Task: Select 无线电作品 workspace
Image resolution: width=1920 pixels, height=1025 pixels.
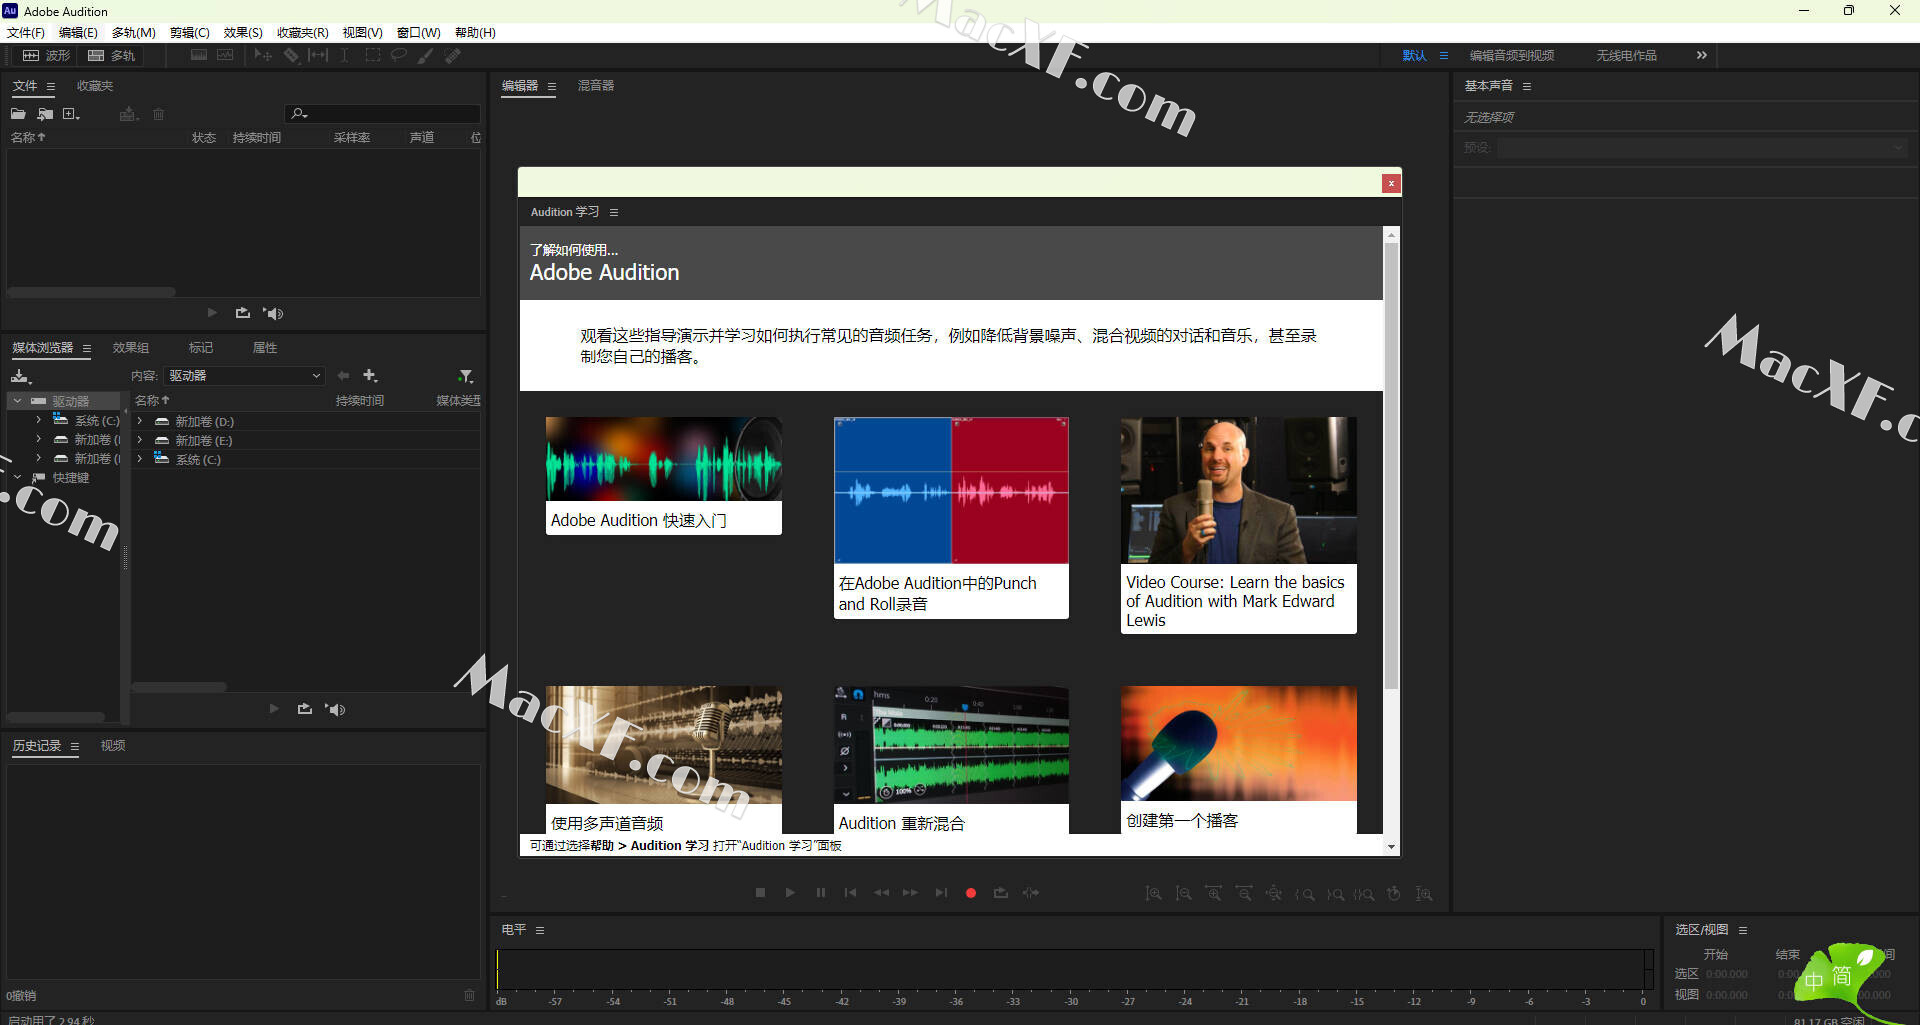Action: pos(1626,56)
